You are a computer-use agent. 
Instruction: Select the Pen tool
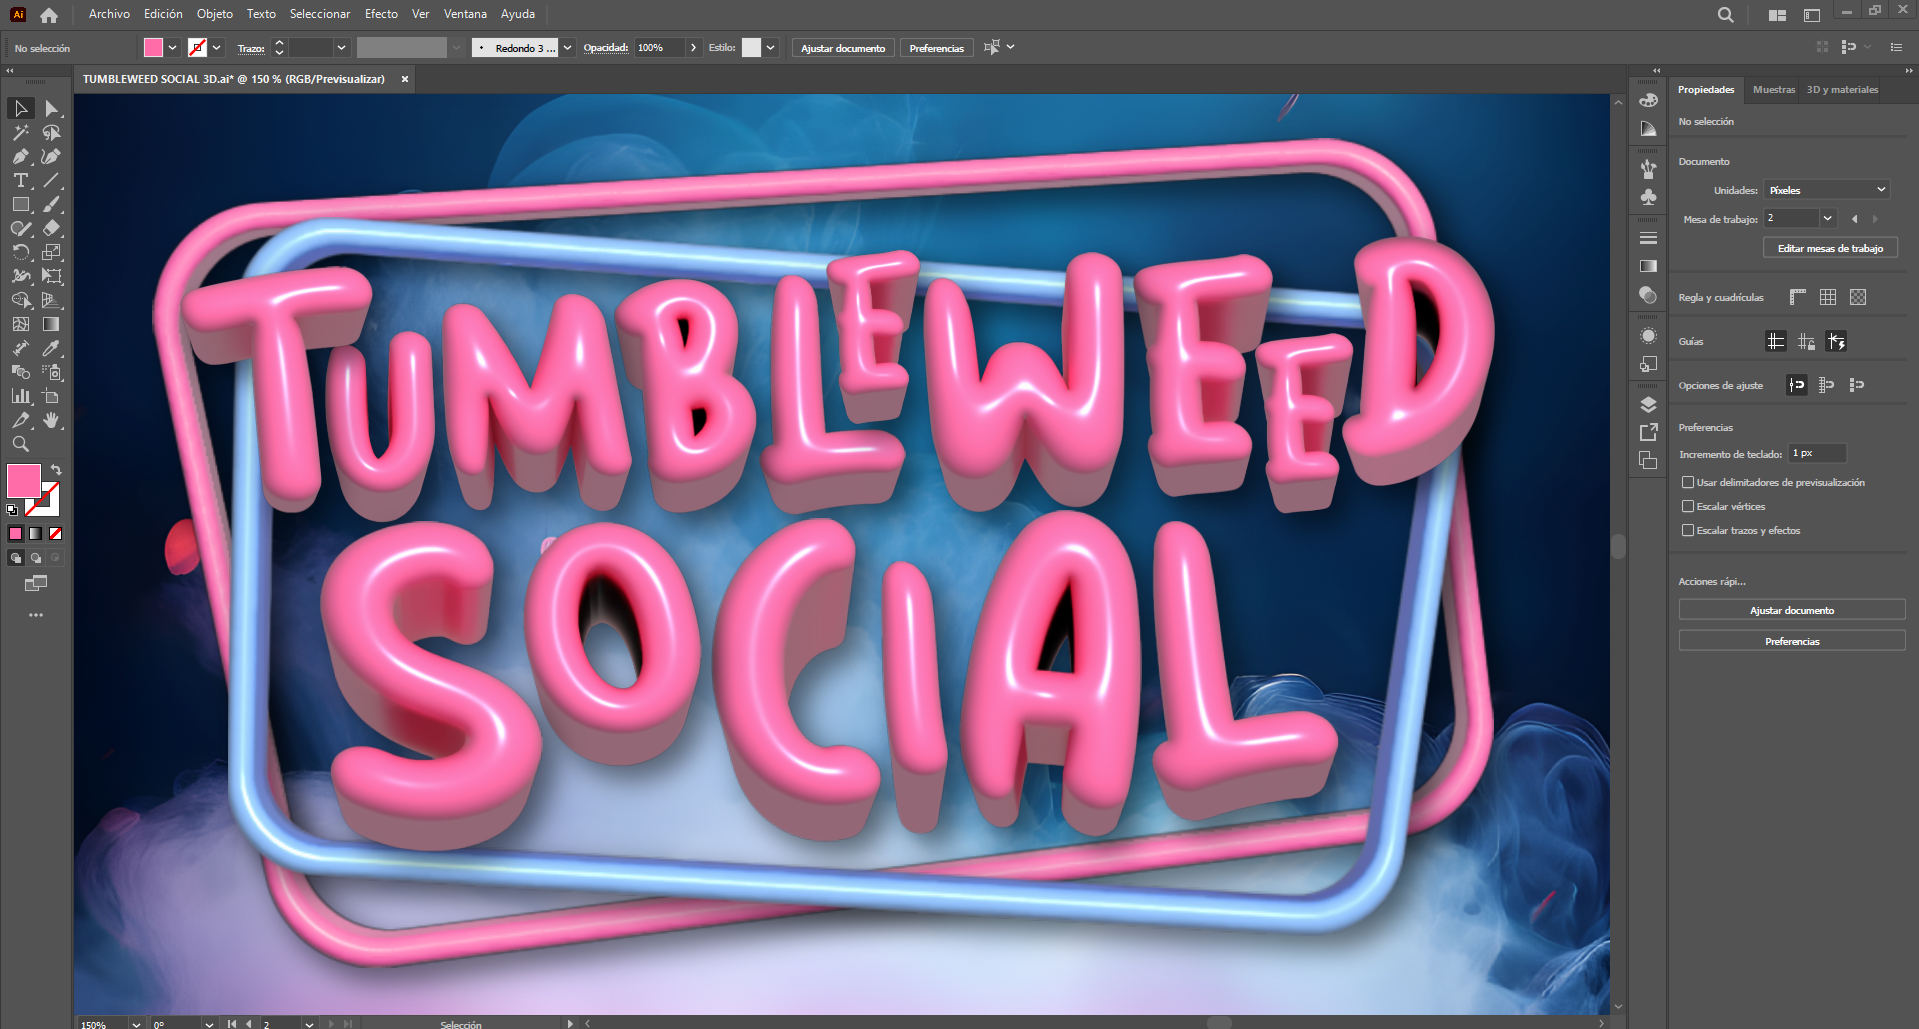pos(20,156)
